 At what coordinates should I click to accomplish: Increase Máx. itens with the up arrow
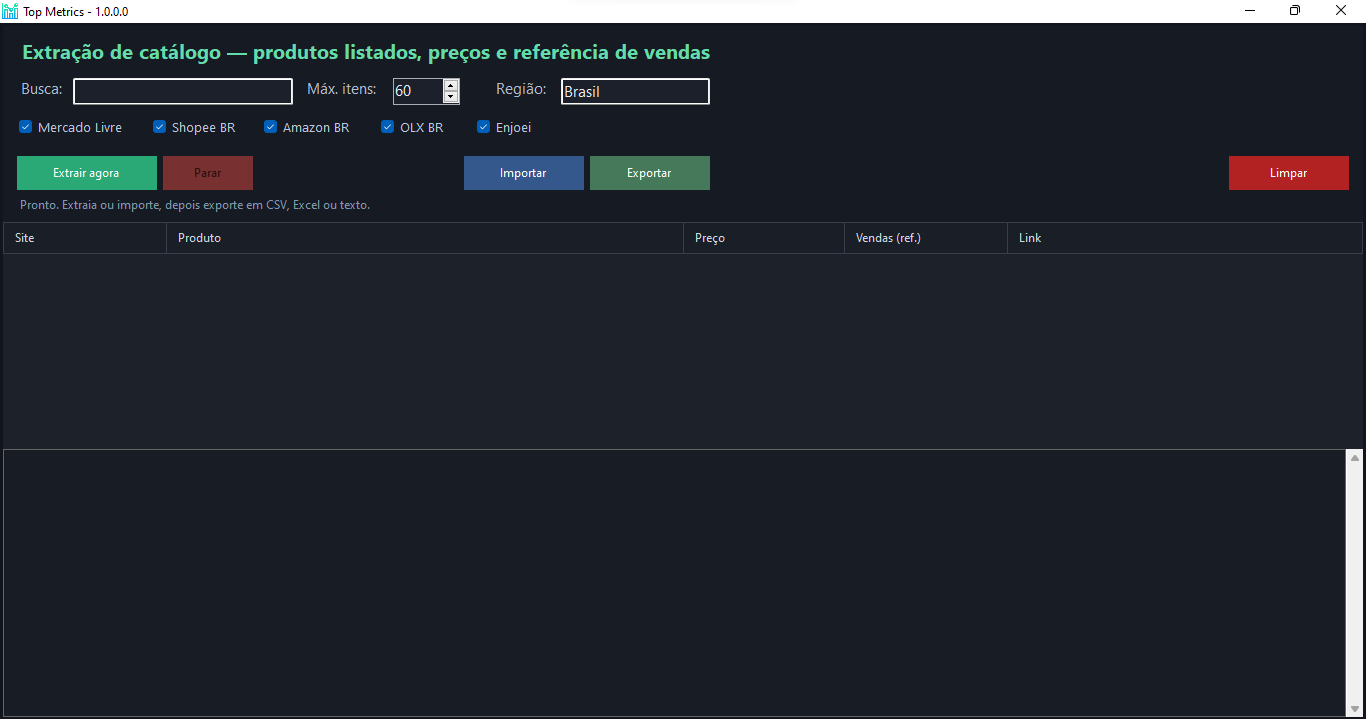click(x=450, y=85)
